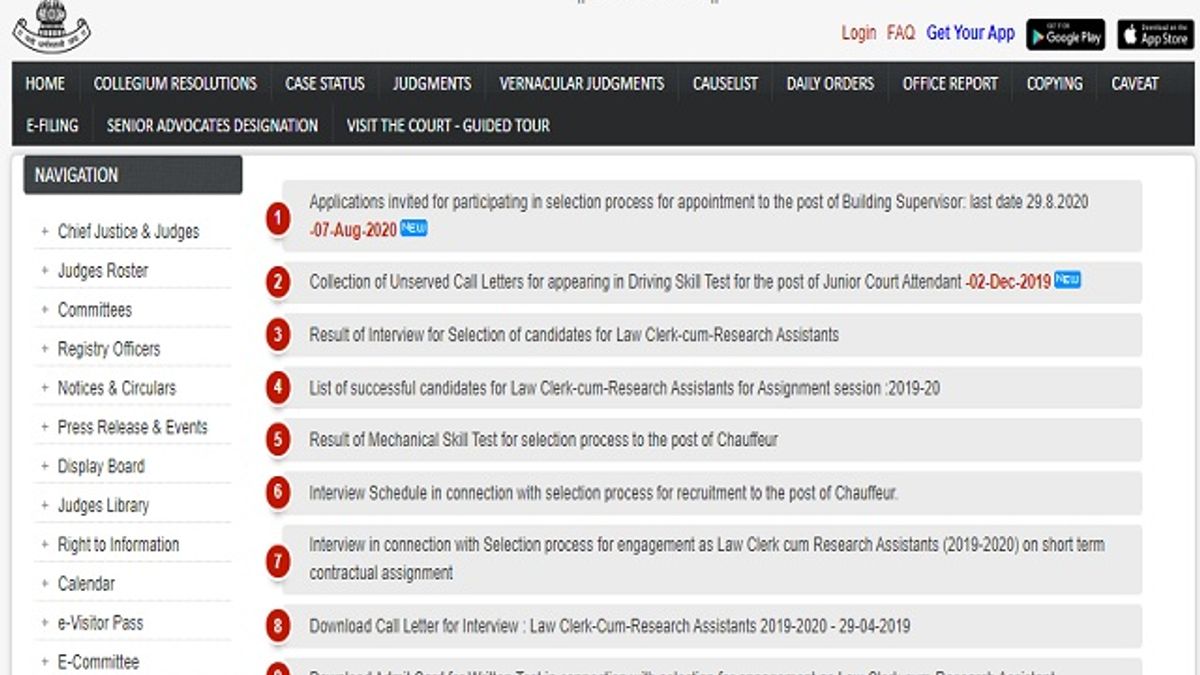
Task: Click red number 5 notice badge
Action: click(278, 440)
